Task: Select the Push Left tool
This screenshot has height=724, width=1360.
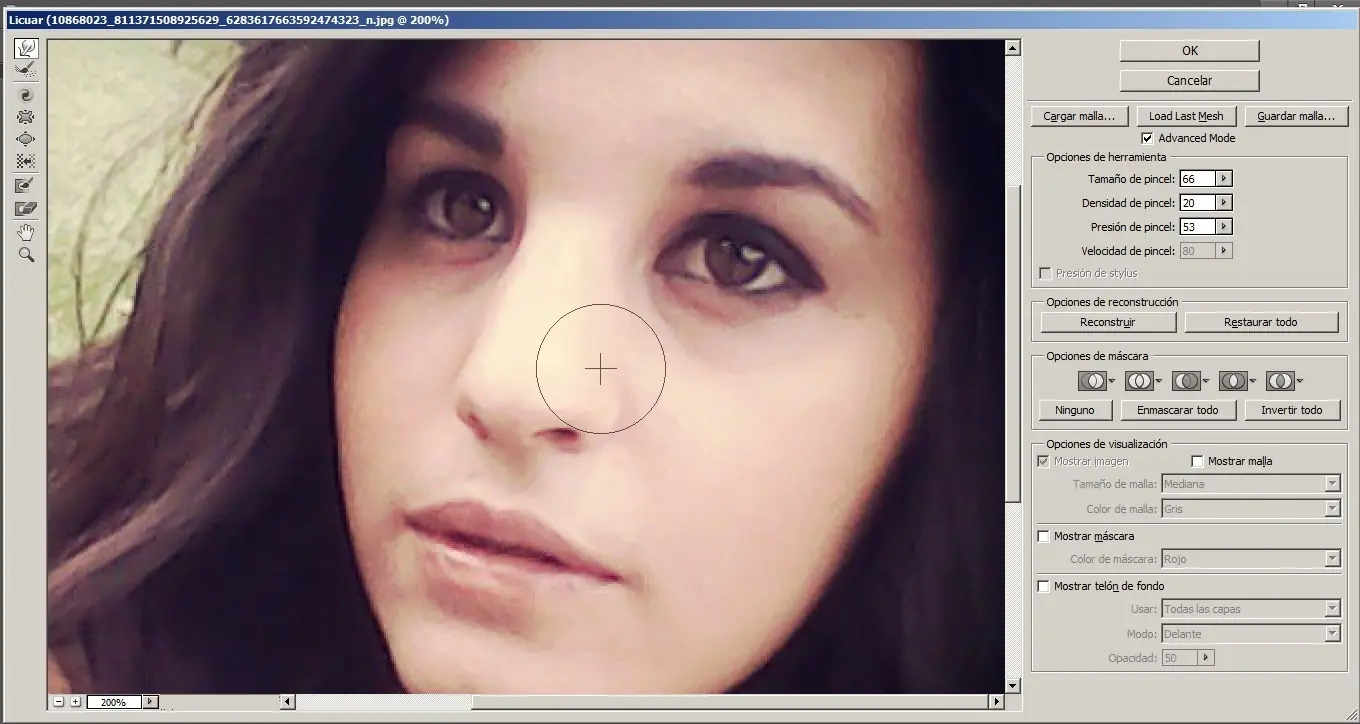Action: coord(26,161)
